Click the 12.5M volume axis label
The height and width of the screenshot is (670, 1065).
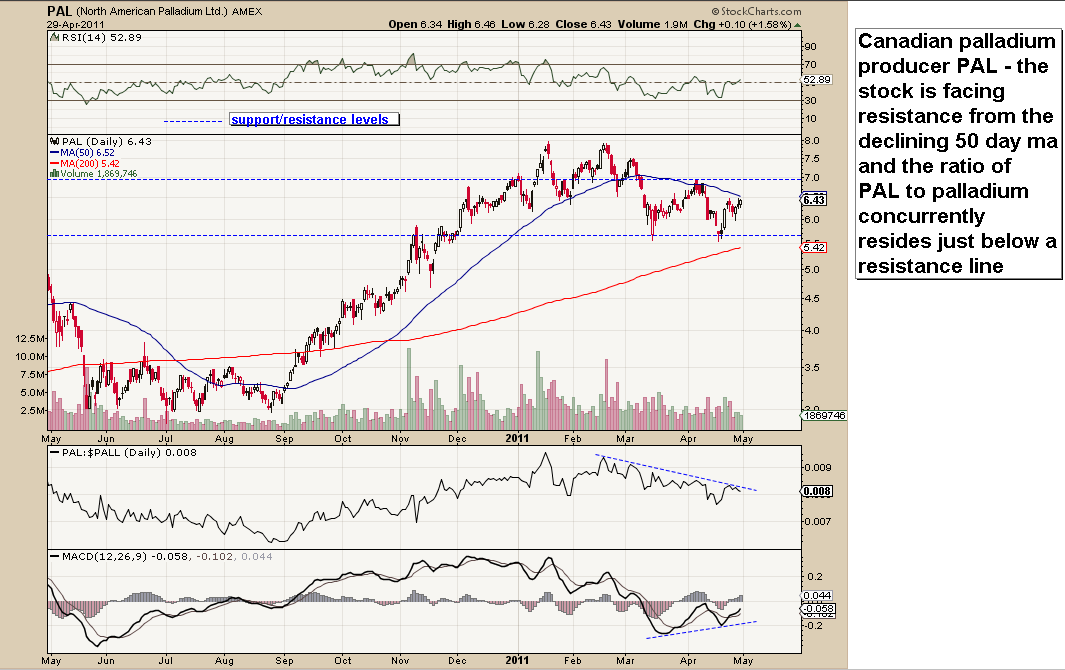pyautogui.click(x=30, y=338)
